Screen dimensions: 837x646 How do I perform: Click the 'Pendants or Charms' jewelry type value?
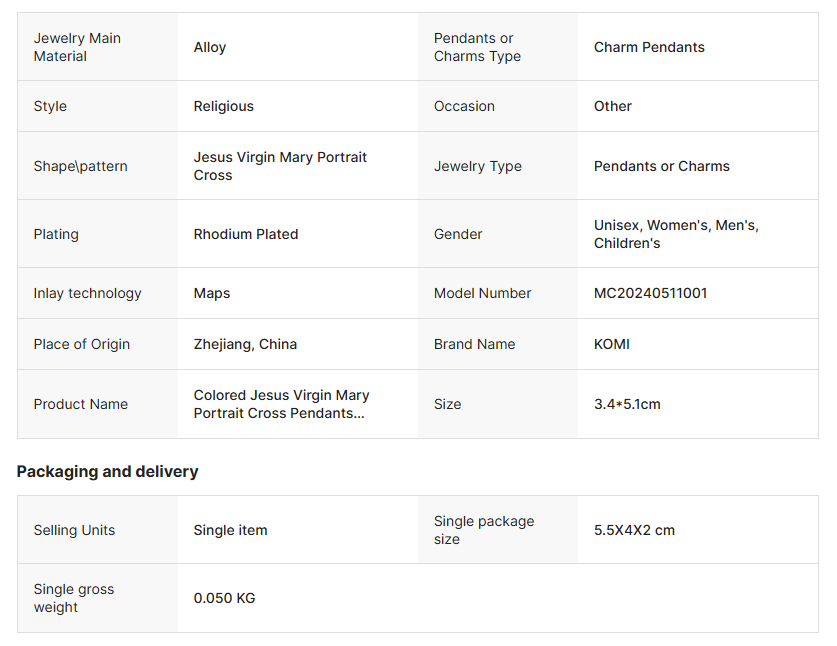coord(662,166)
